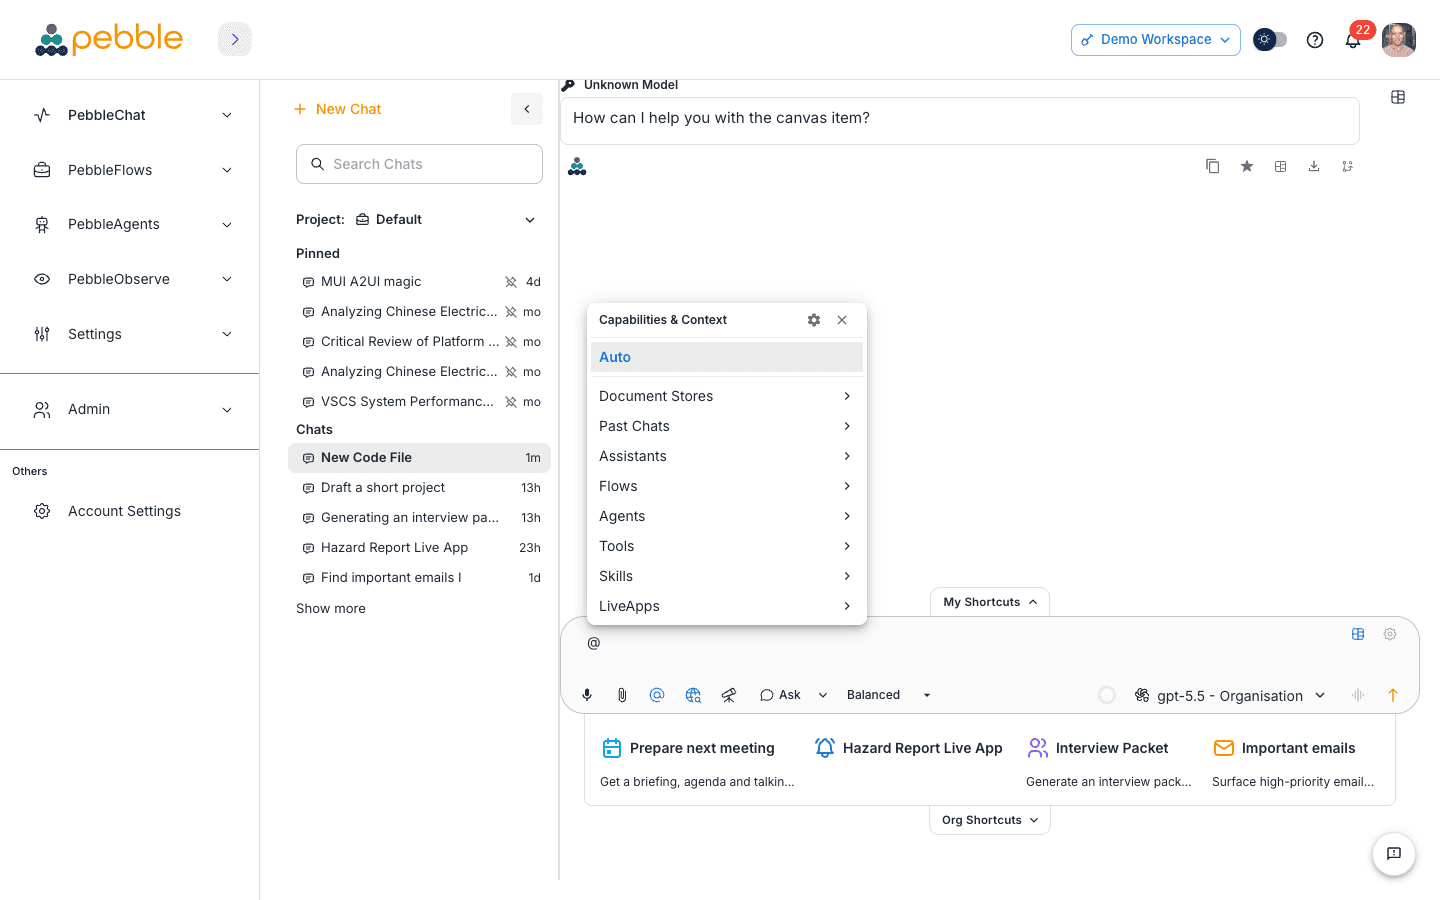Click the star favorite icon
The width and height of the screenshot is (1440, 900).
coord(1247,166)
